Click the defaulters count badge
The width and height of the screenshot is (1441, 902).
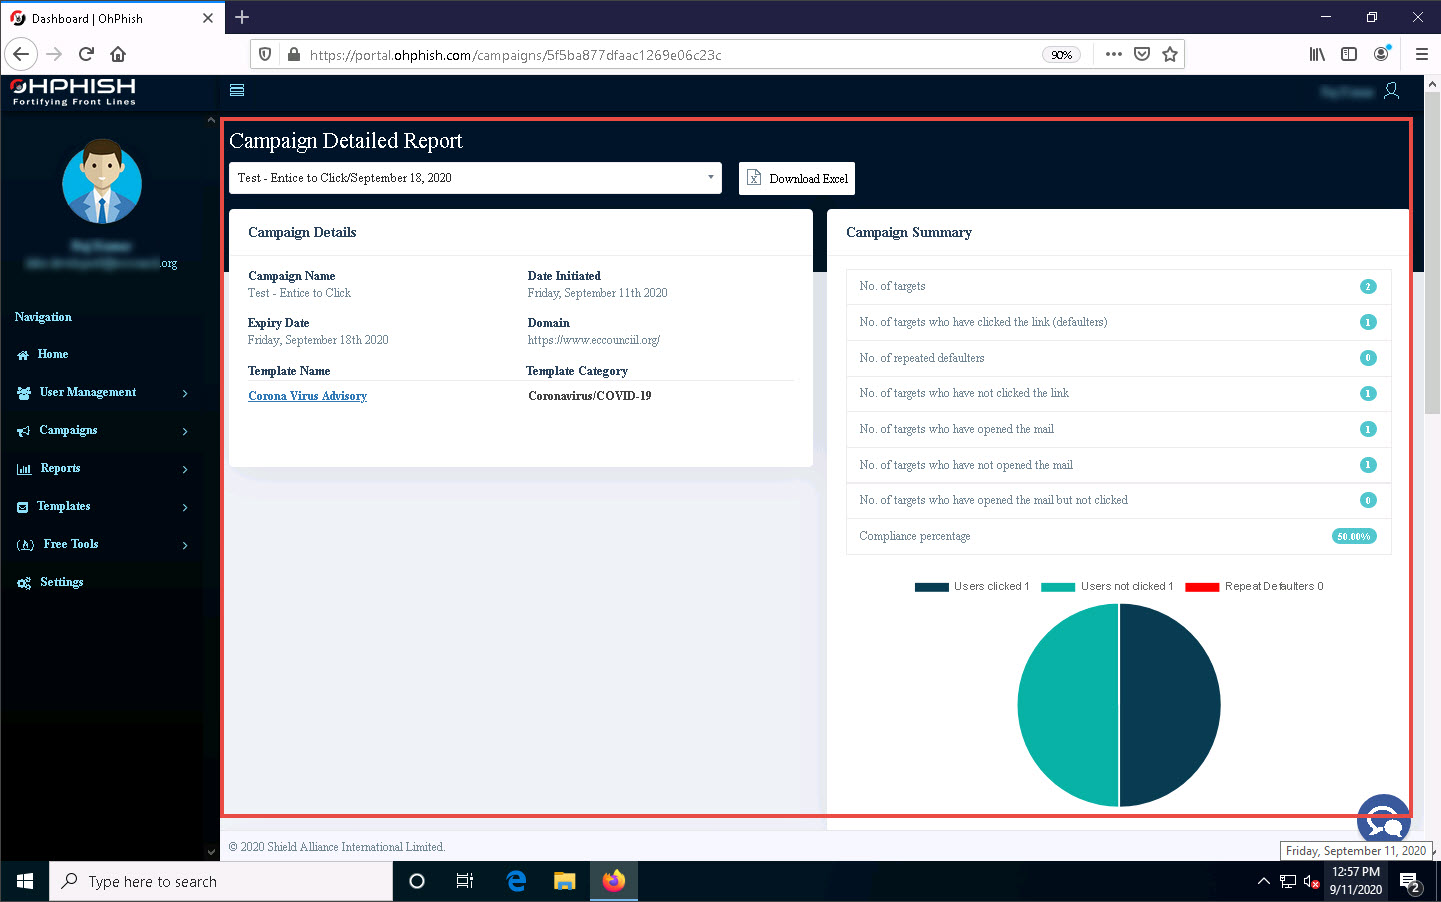coord(1368,322)
